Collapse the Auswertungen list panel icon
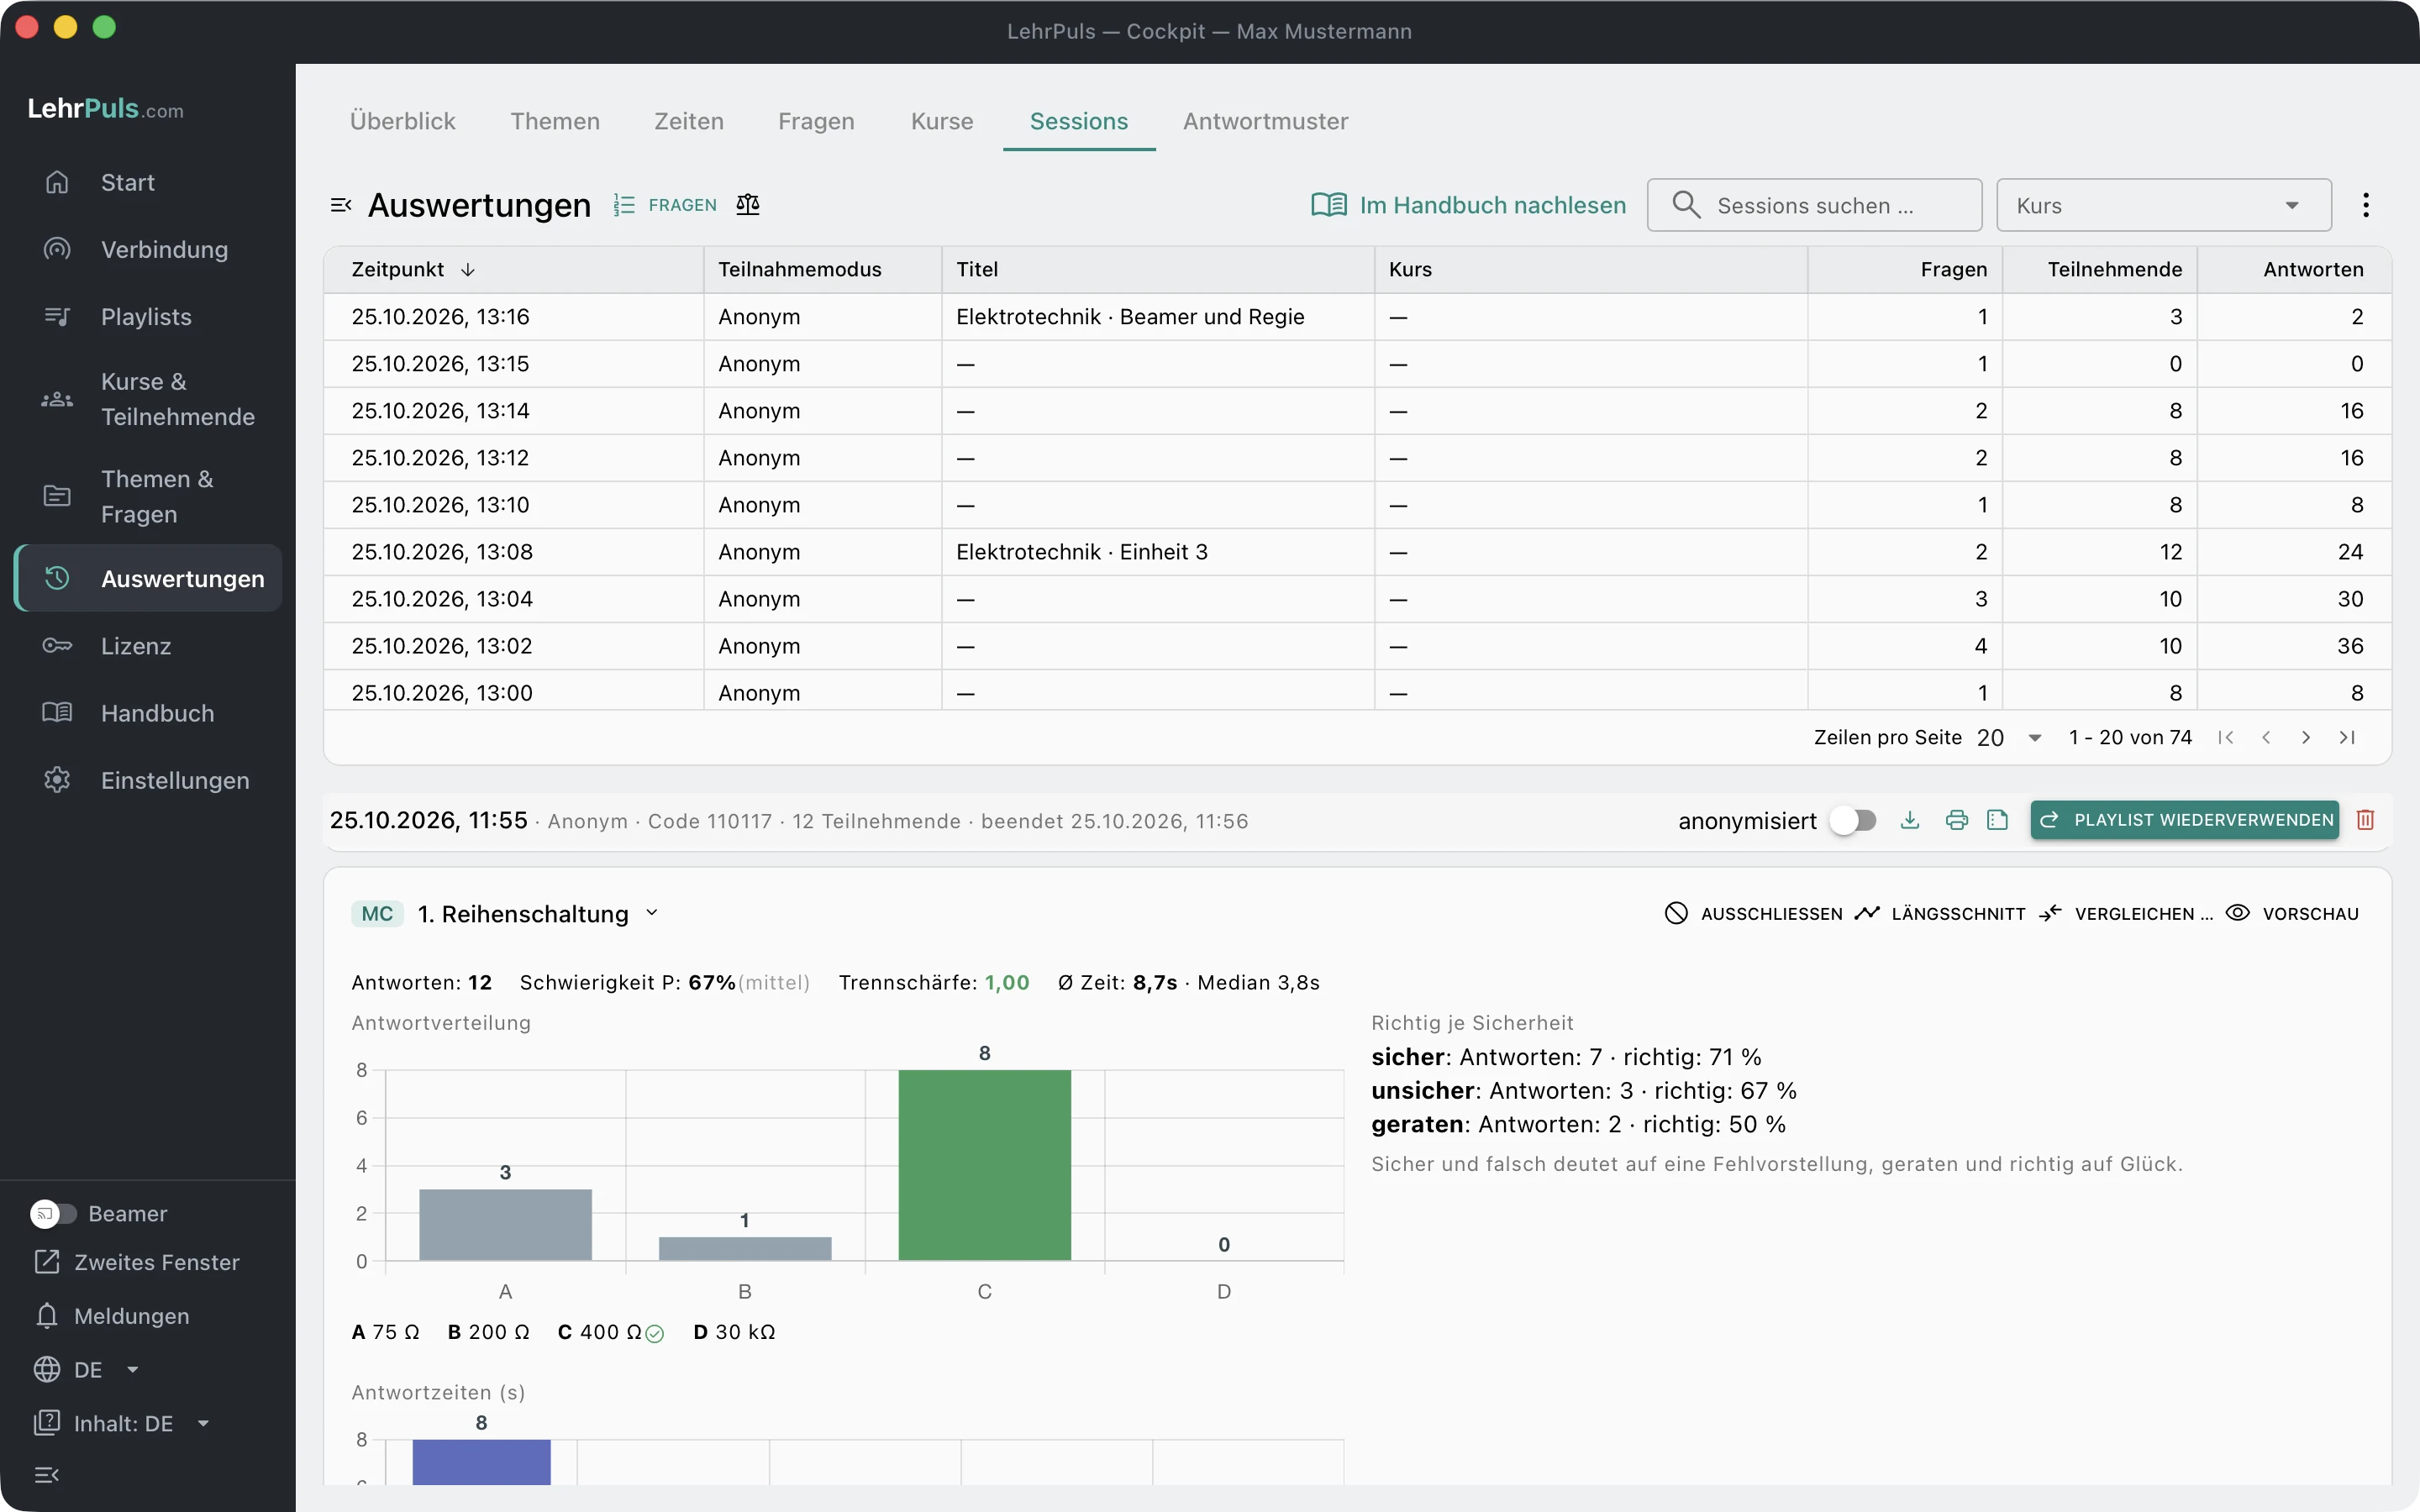The image size is (2420, 1512). [x=341, y=205]
